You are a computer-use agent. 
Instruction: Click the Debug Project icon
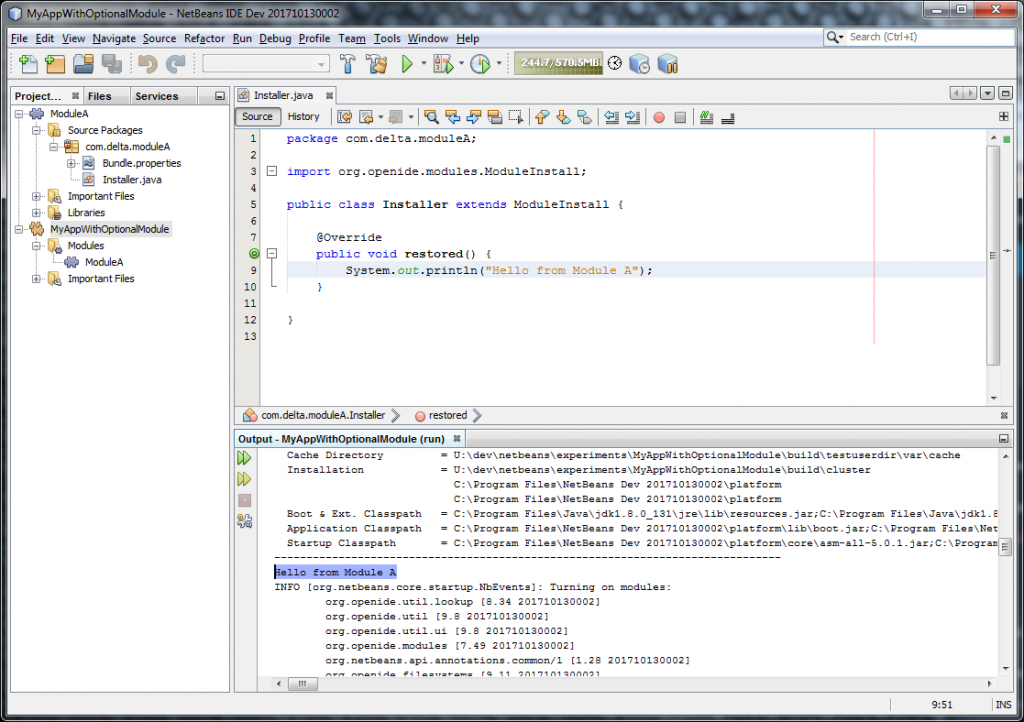[443, 64]
